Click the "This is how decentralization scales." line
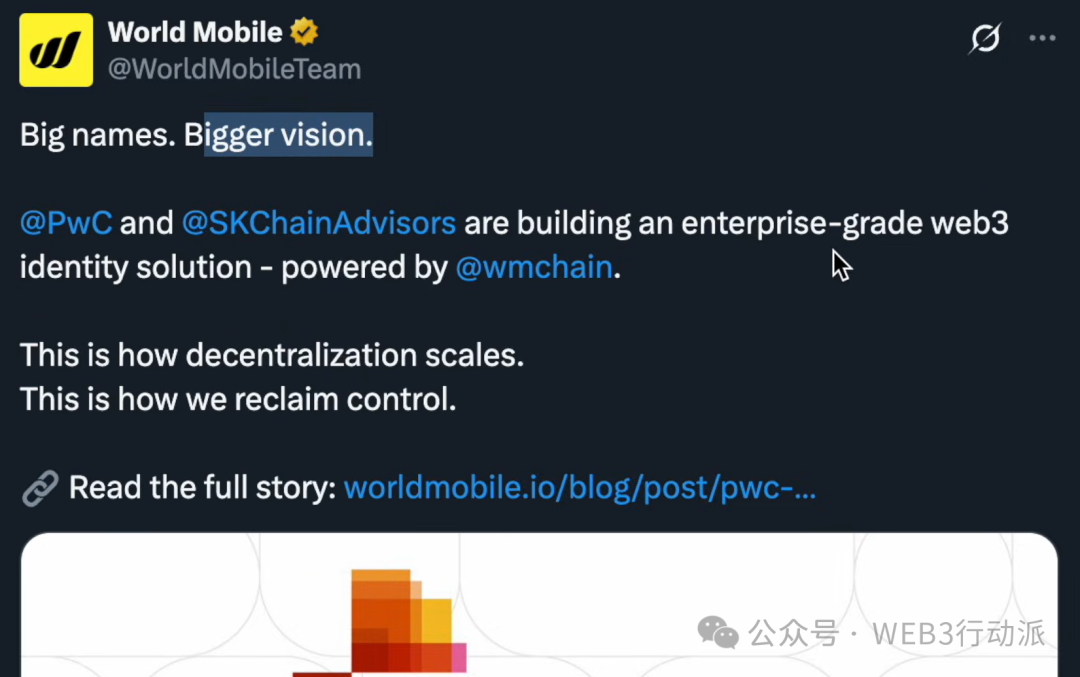 272,355
